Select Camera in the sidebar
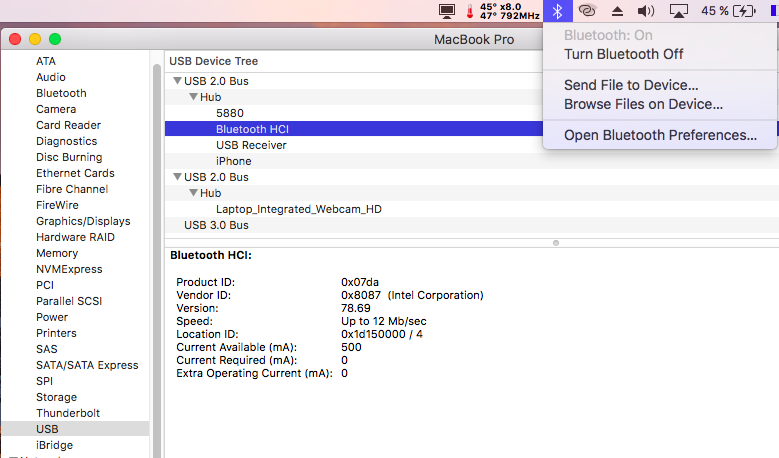 pyautogui.click(x=56, y=109)
